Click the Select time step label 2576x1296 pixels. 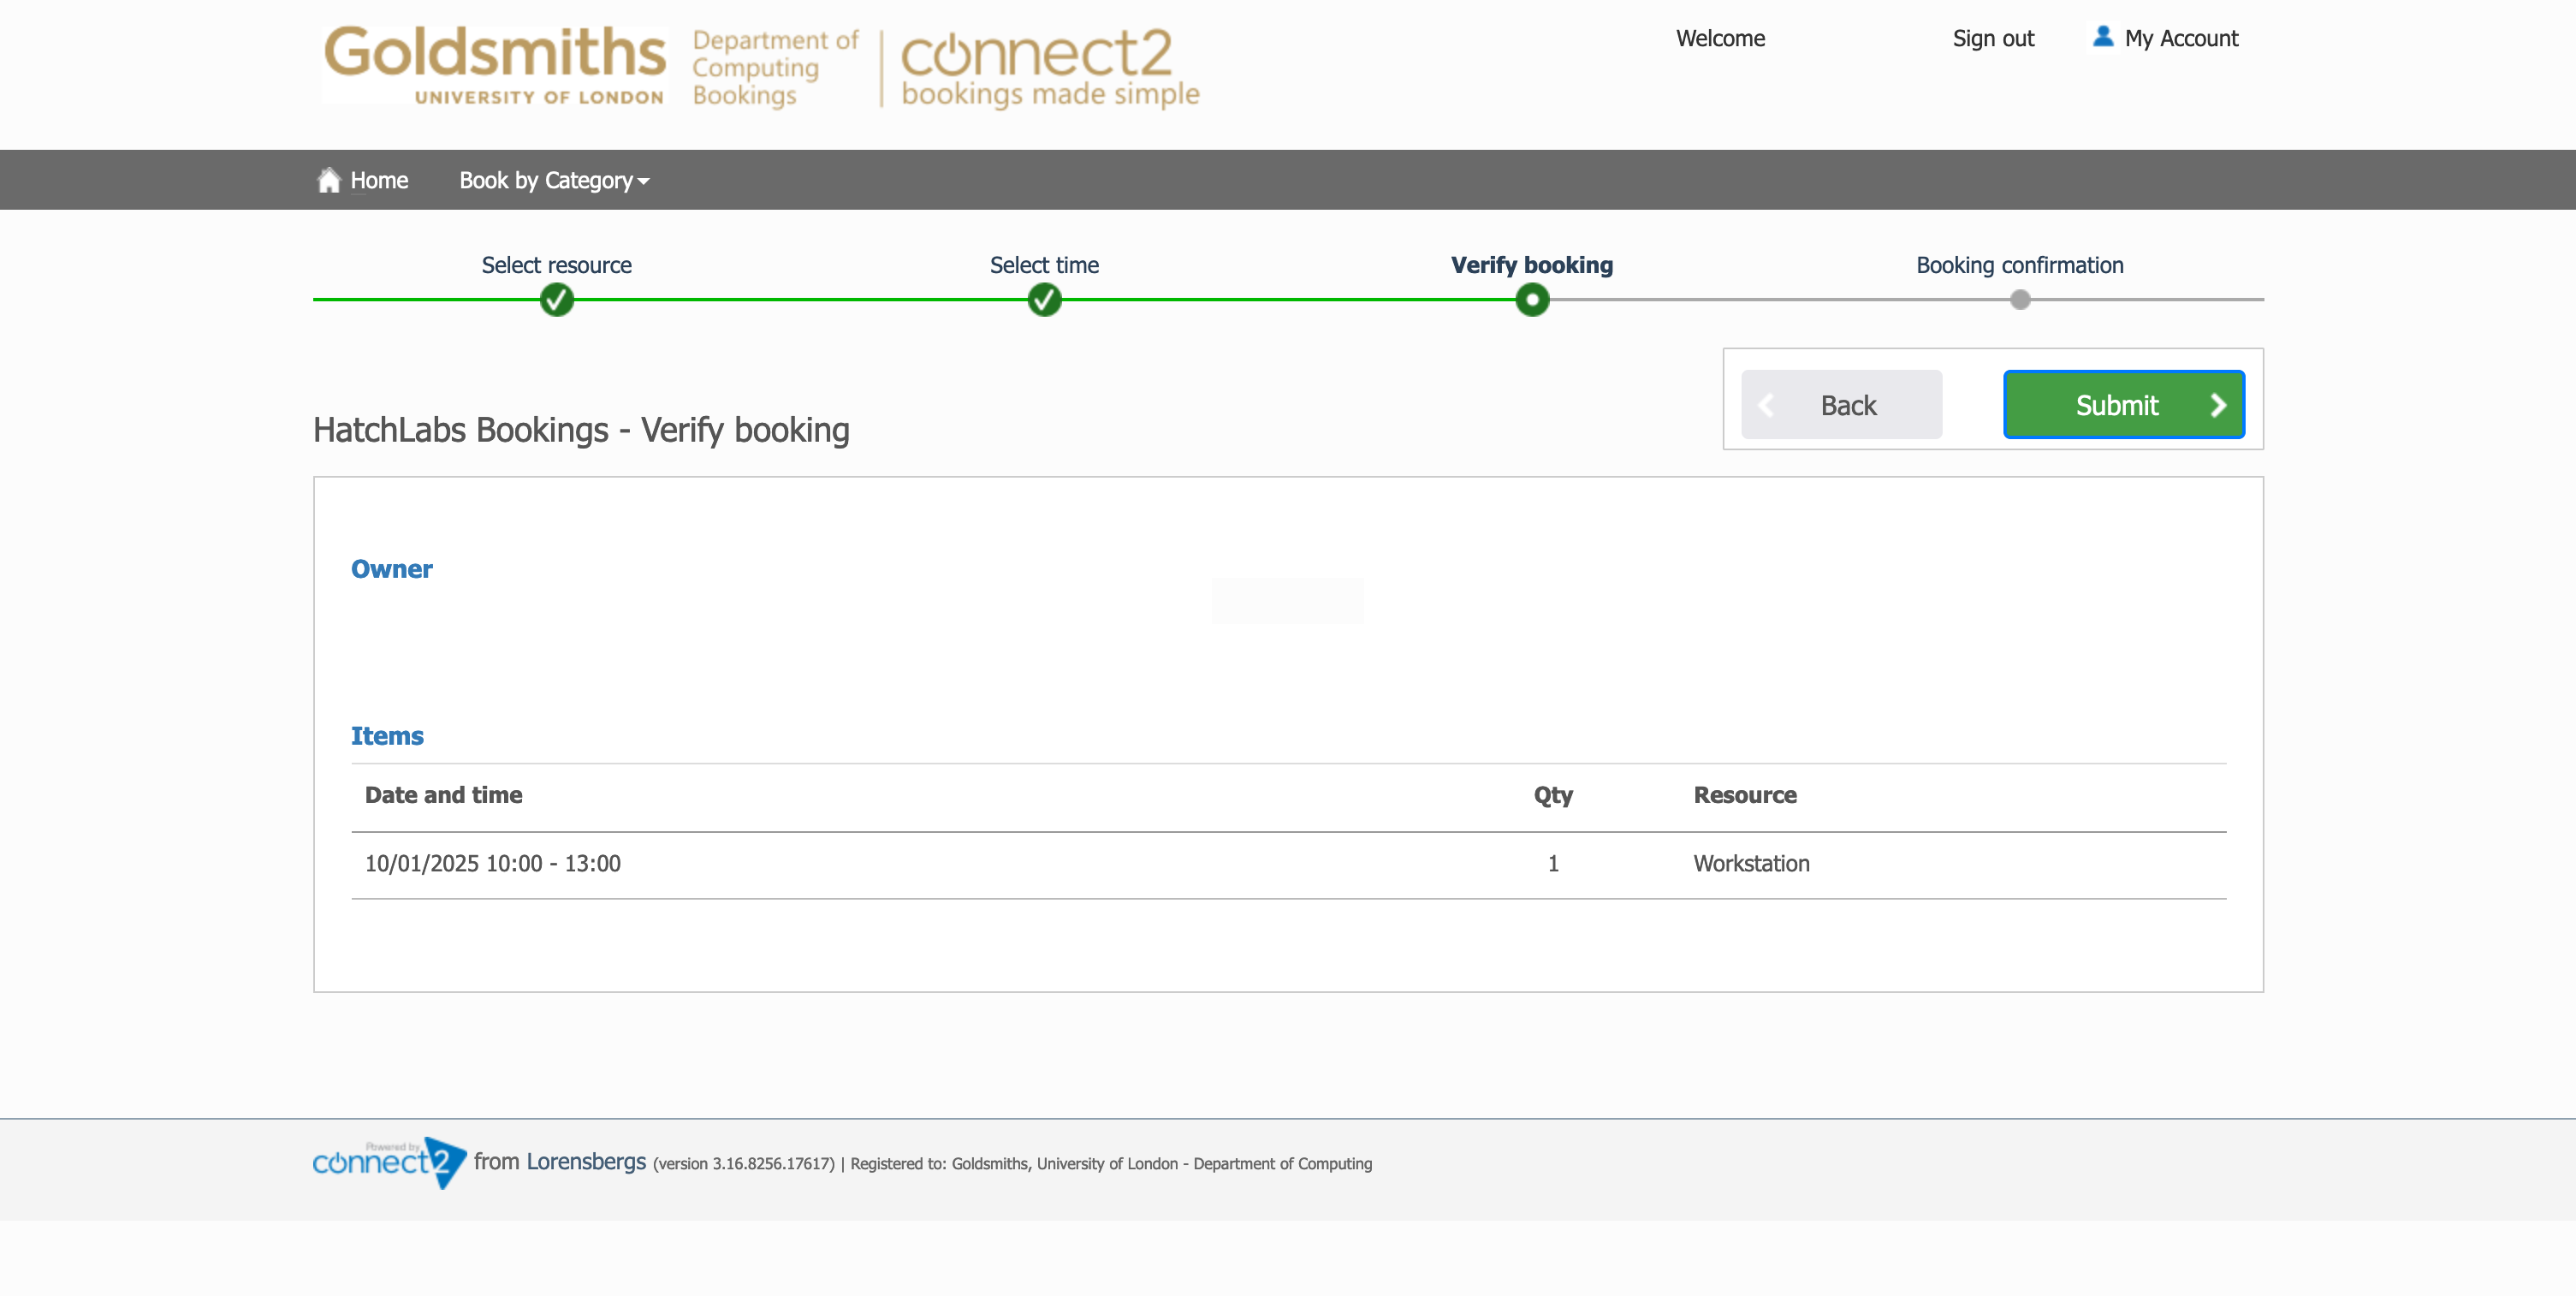(x=1044, y=265)
